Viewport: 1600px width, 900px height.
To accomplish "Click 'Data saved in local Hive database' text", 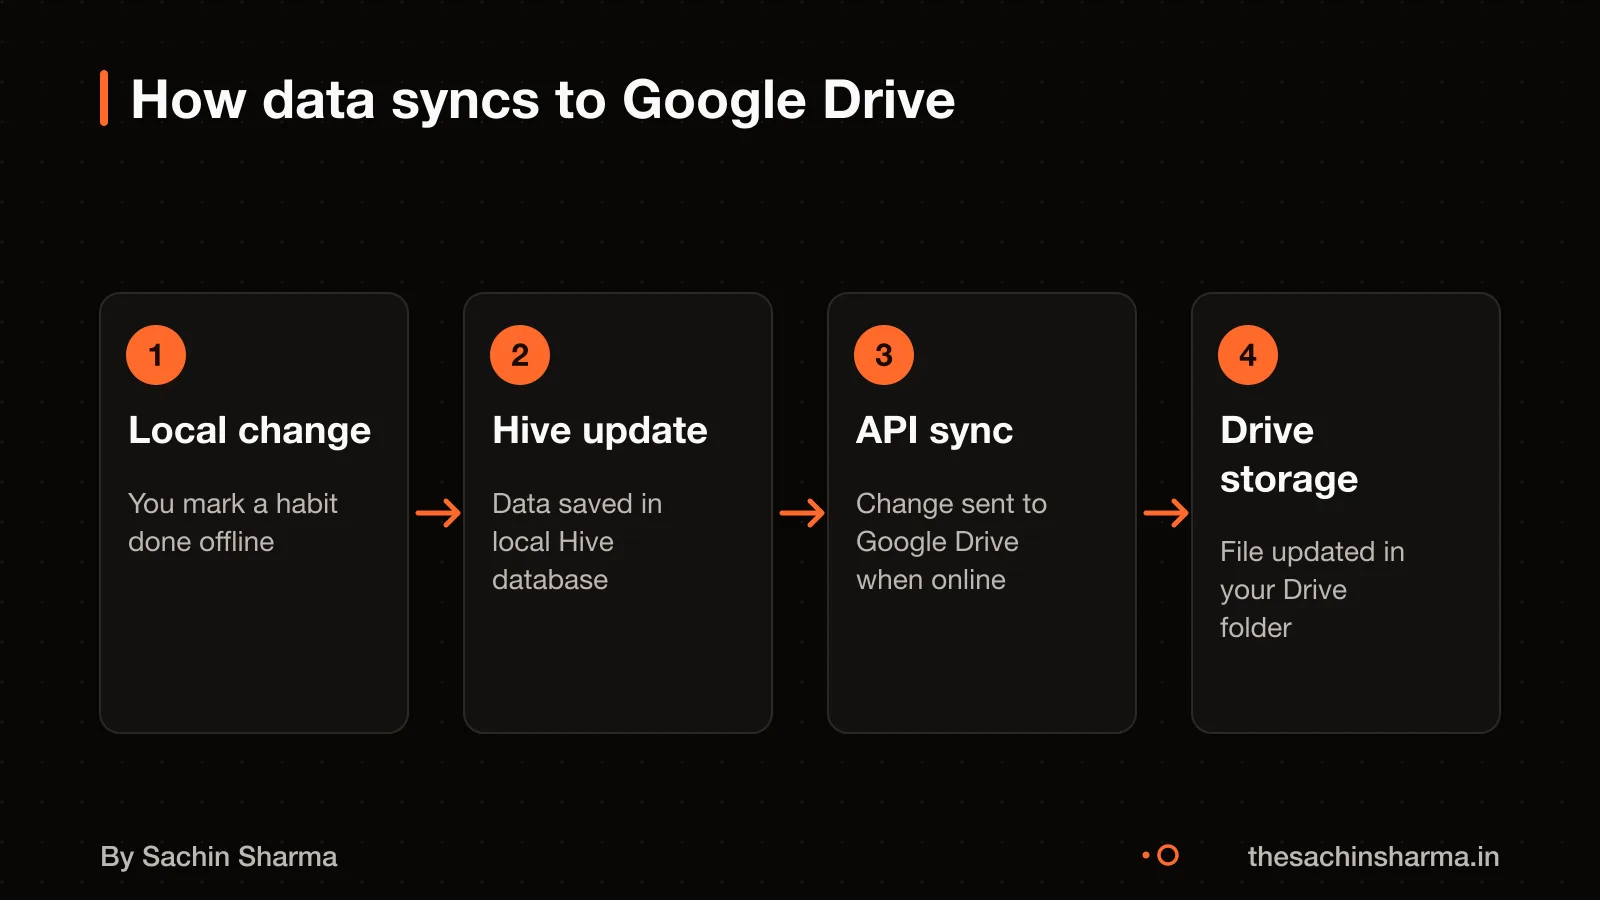I will [x=577, y=541].
